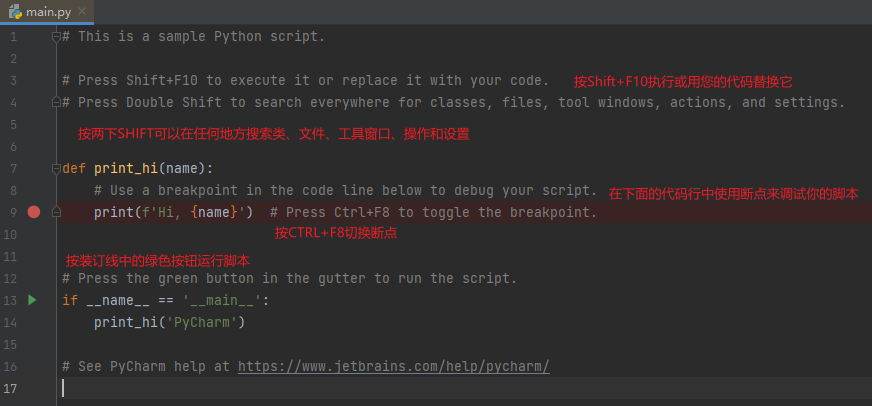This screenshot has height=406, width=872.
Task: Click the fold end marker on line 9
Action: 56,212
